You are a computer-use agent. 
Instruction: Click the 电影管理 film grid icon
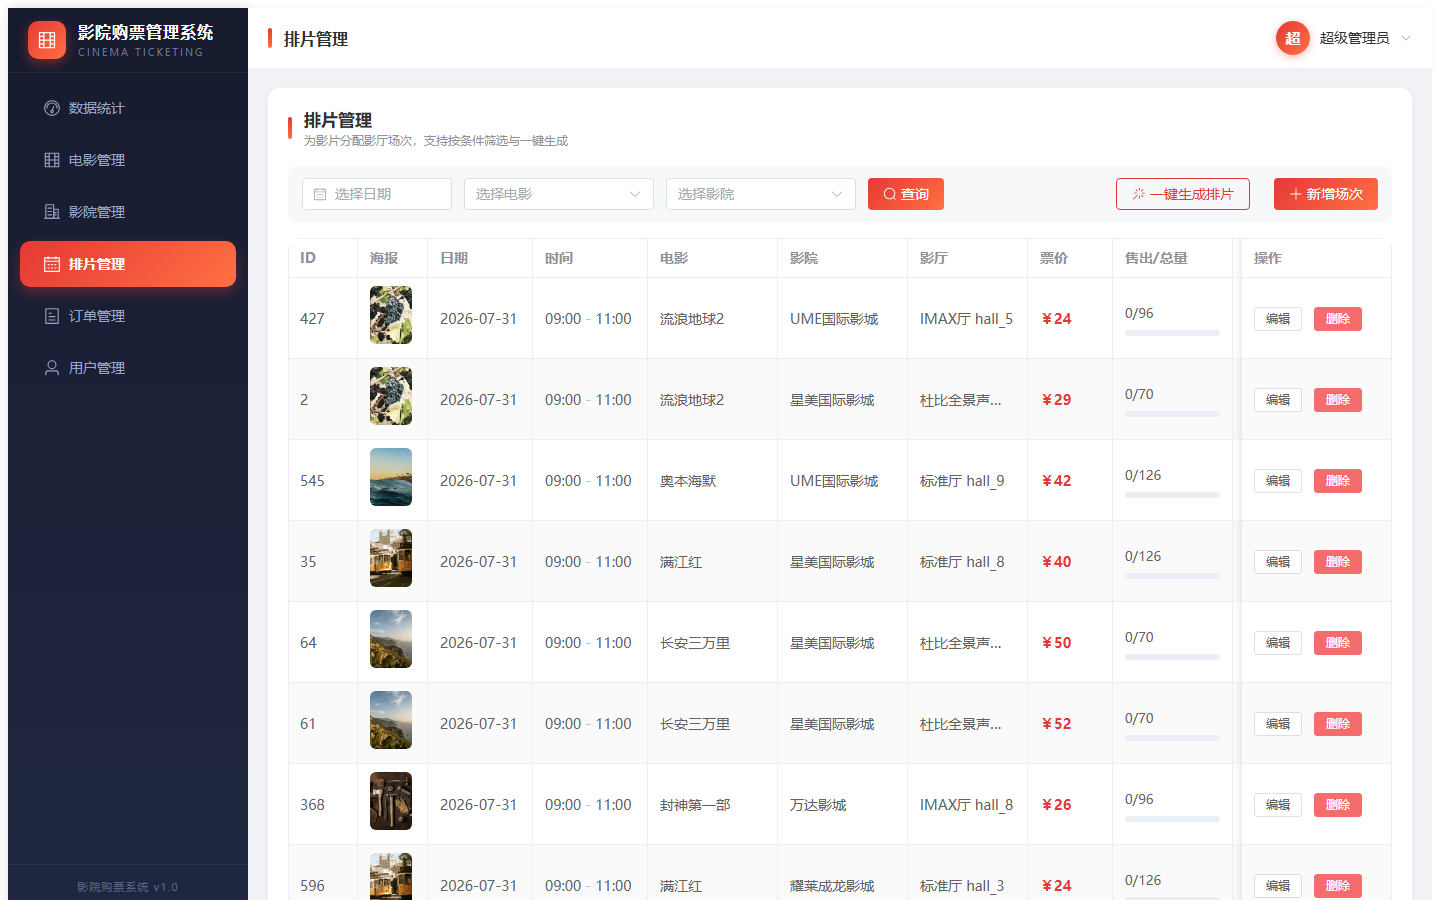(52, 160)
